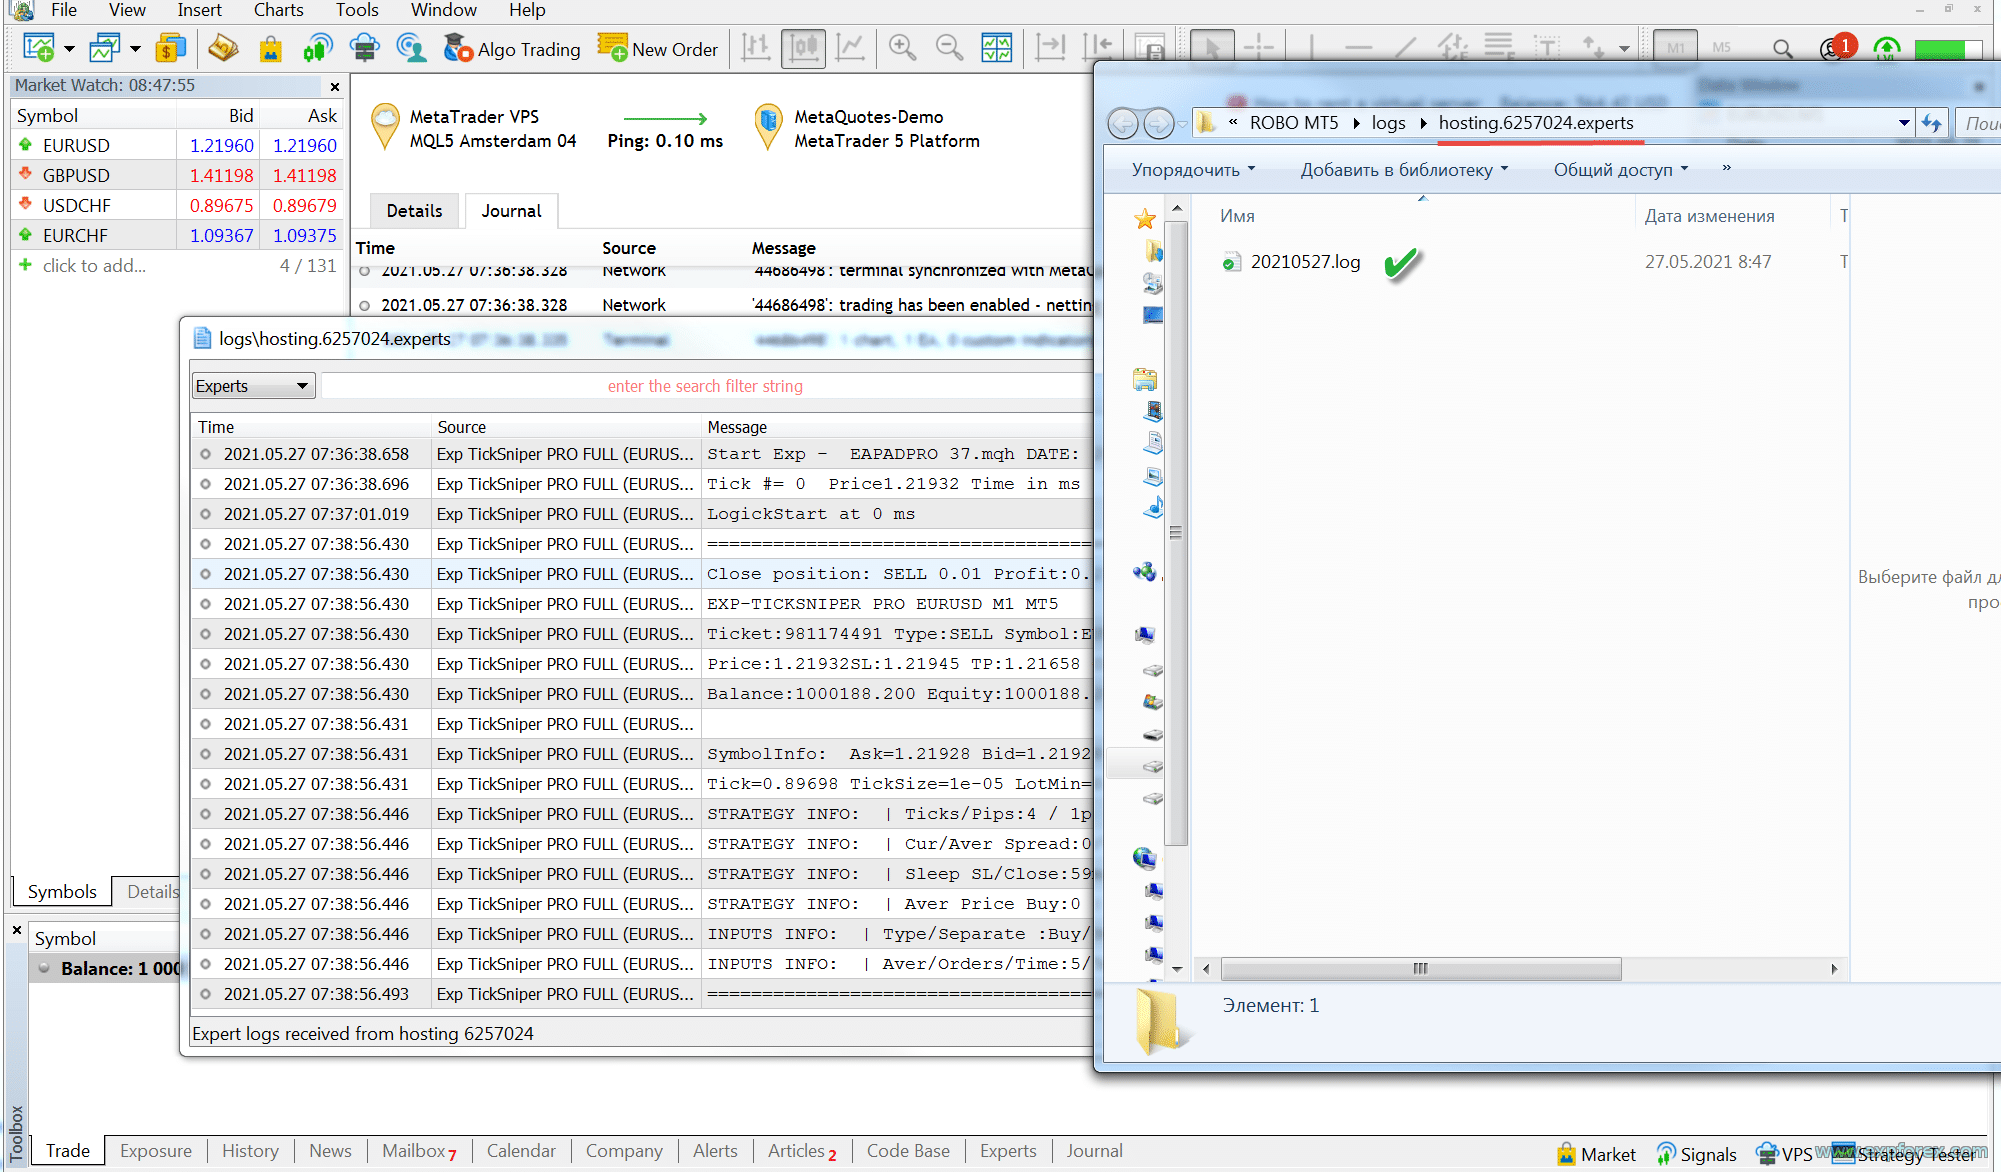The image size is (2001, 1172).
Task: Expand the new chart dropdown arrow
Action: (x=69, y=49)
